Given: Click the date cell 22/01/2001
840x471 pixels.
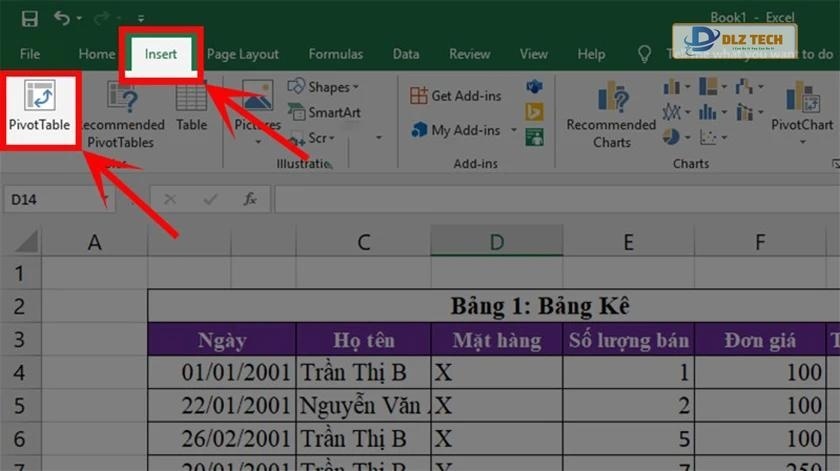Looking at the screenshot, I should tap(222, 405).
